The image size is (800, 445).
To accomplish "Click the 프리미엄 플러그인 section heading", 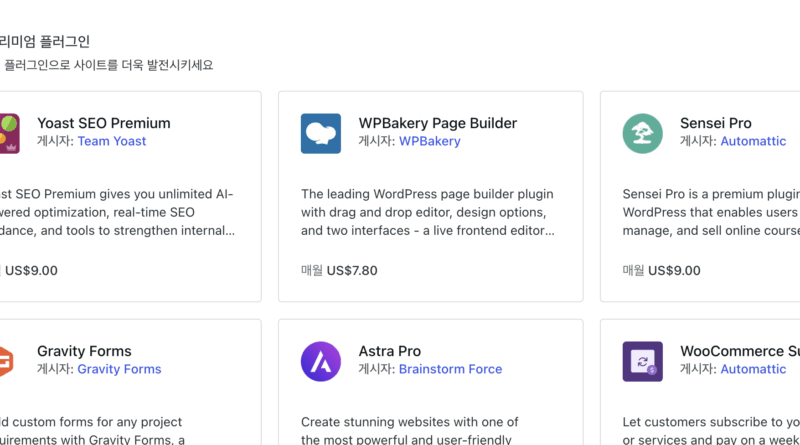I will click(45, 41).
